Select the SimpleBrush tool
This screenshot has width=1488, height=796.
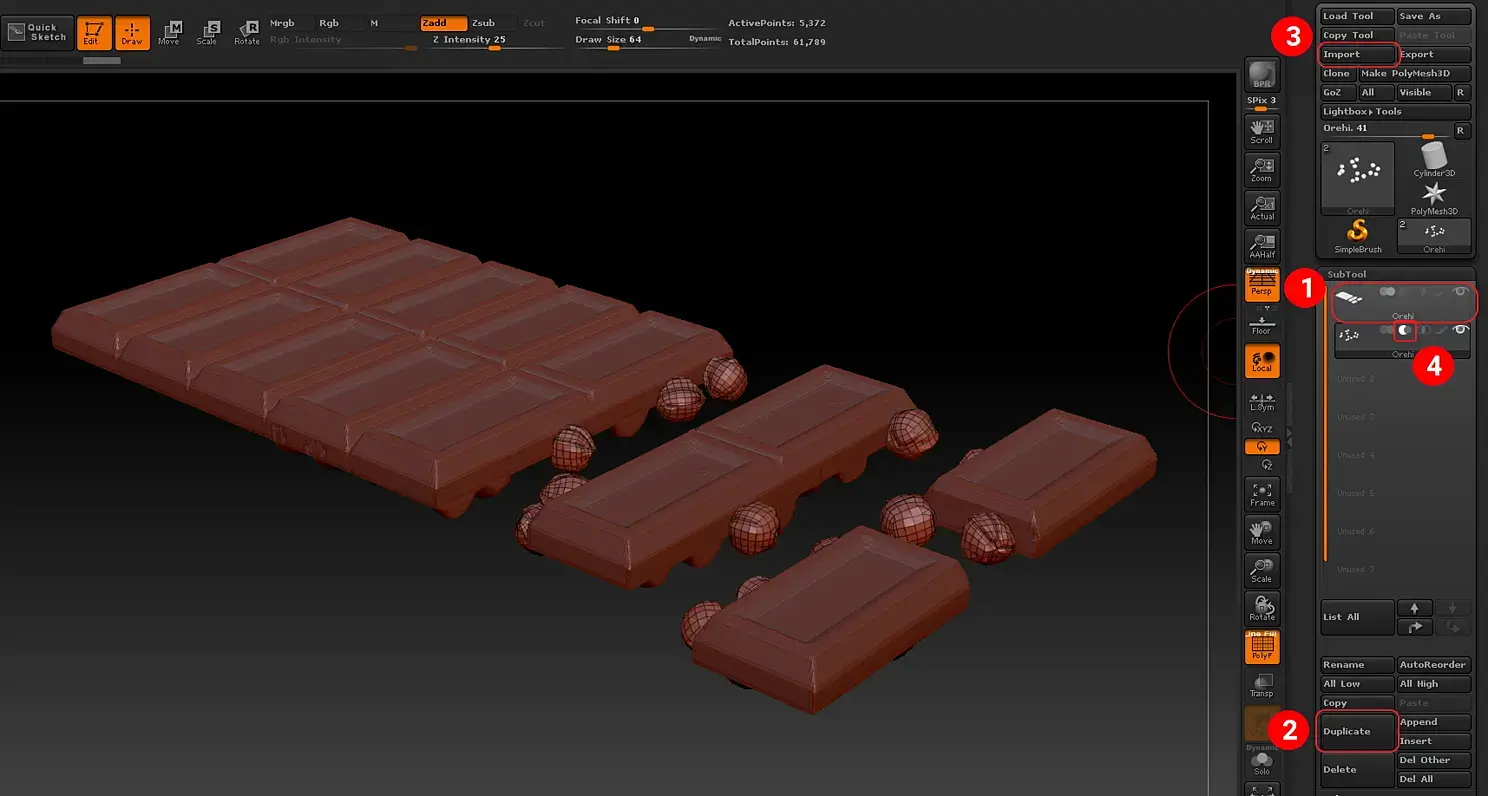pyautogui.click(x=1358, y=236)
